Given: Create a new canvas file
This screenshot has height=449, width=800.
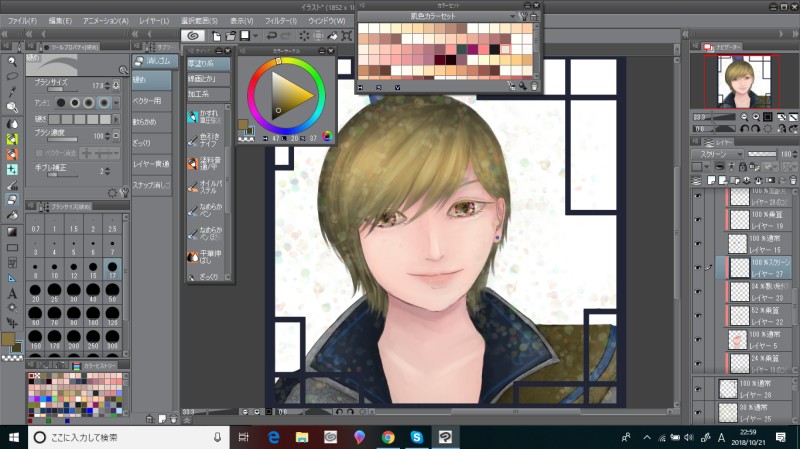Looking at the screenshot, I should (216, 36).
